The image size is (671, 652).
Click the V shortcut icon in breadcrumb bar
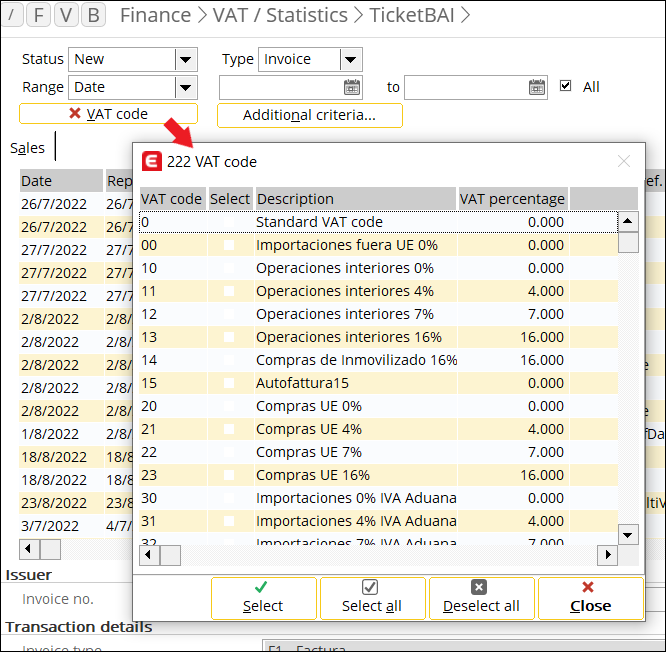coord(66,15)
